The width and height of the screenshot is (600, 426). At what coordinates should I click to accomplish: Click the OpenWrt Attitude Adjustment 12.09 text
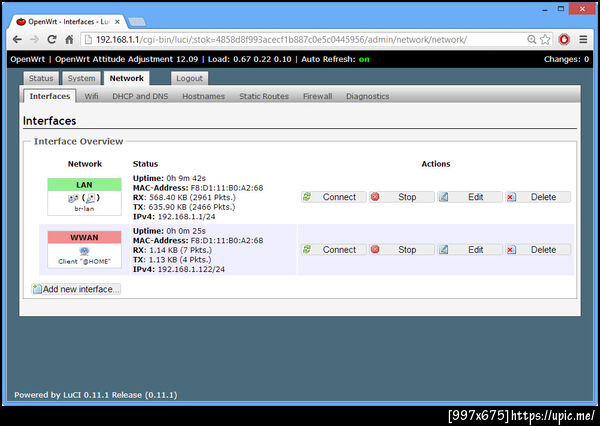click(127, 59)
